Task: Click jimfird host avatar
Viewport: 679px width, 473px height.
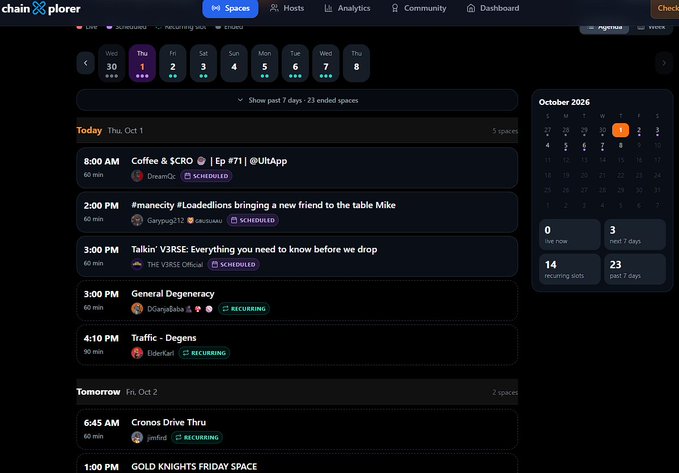Action: click(137, 437)
